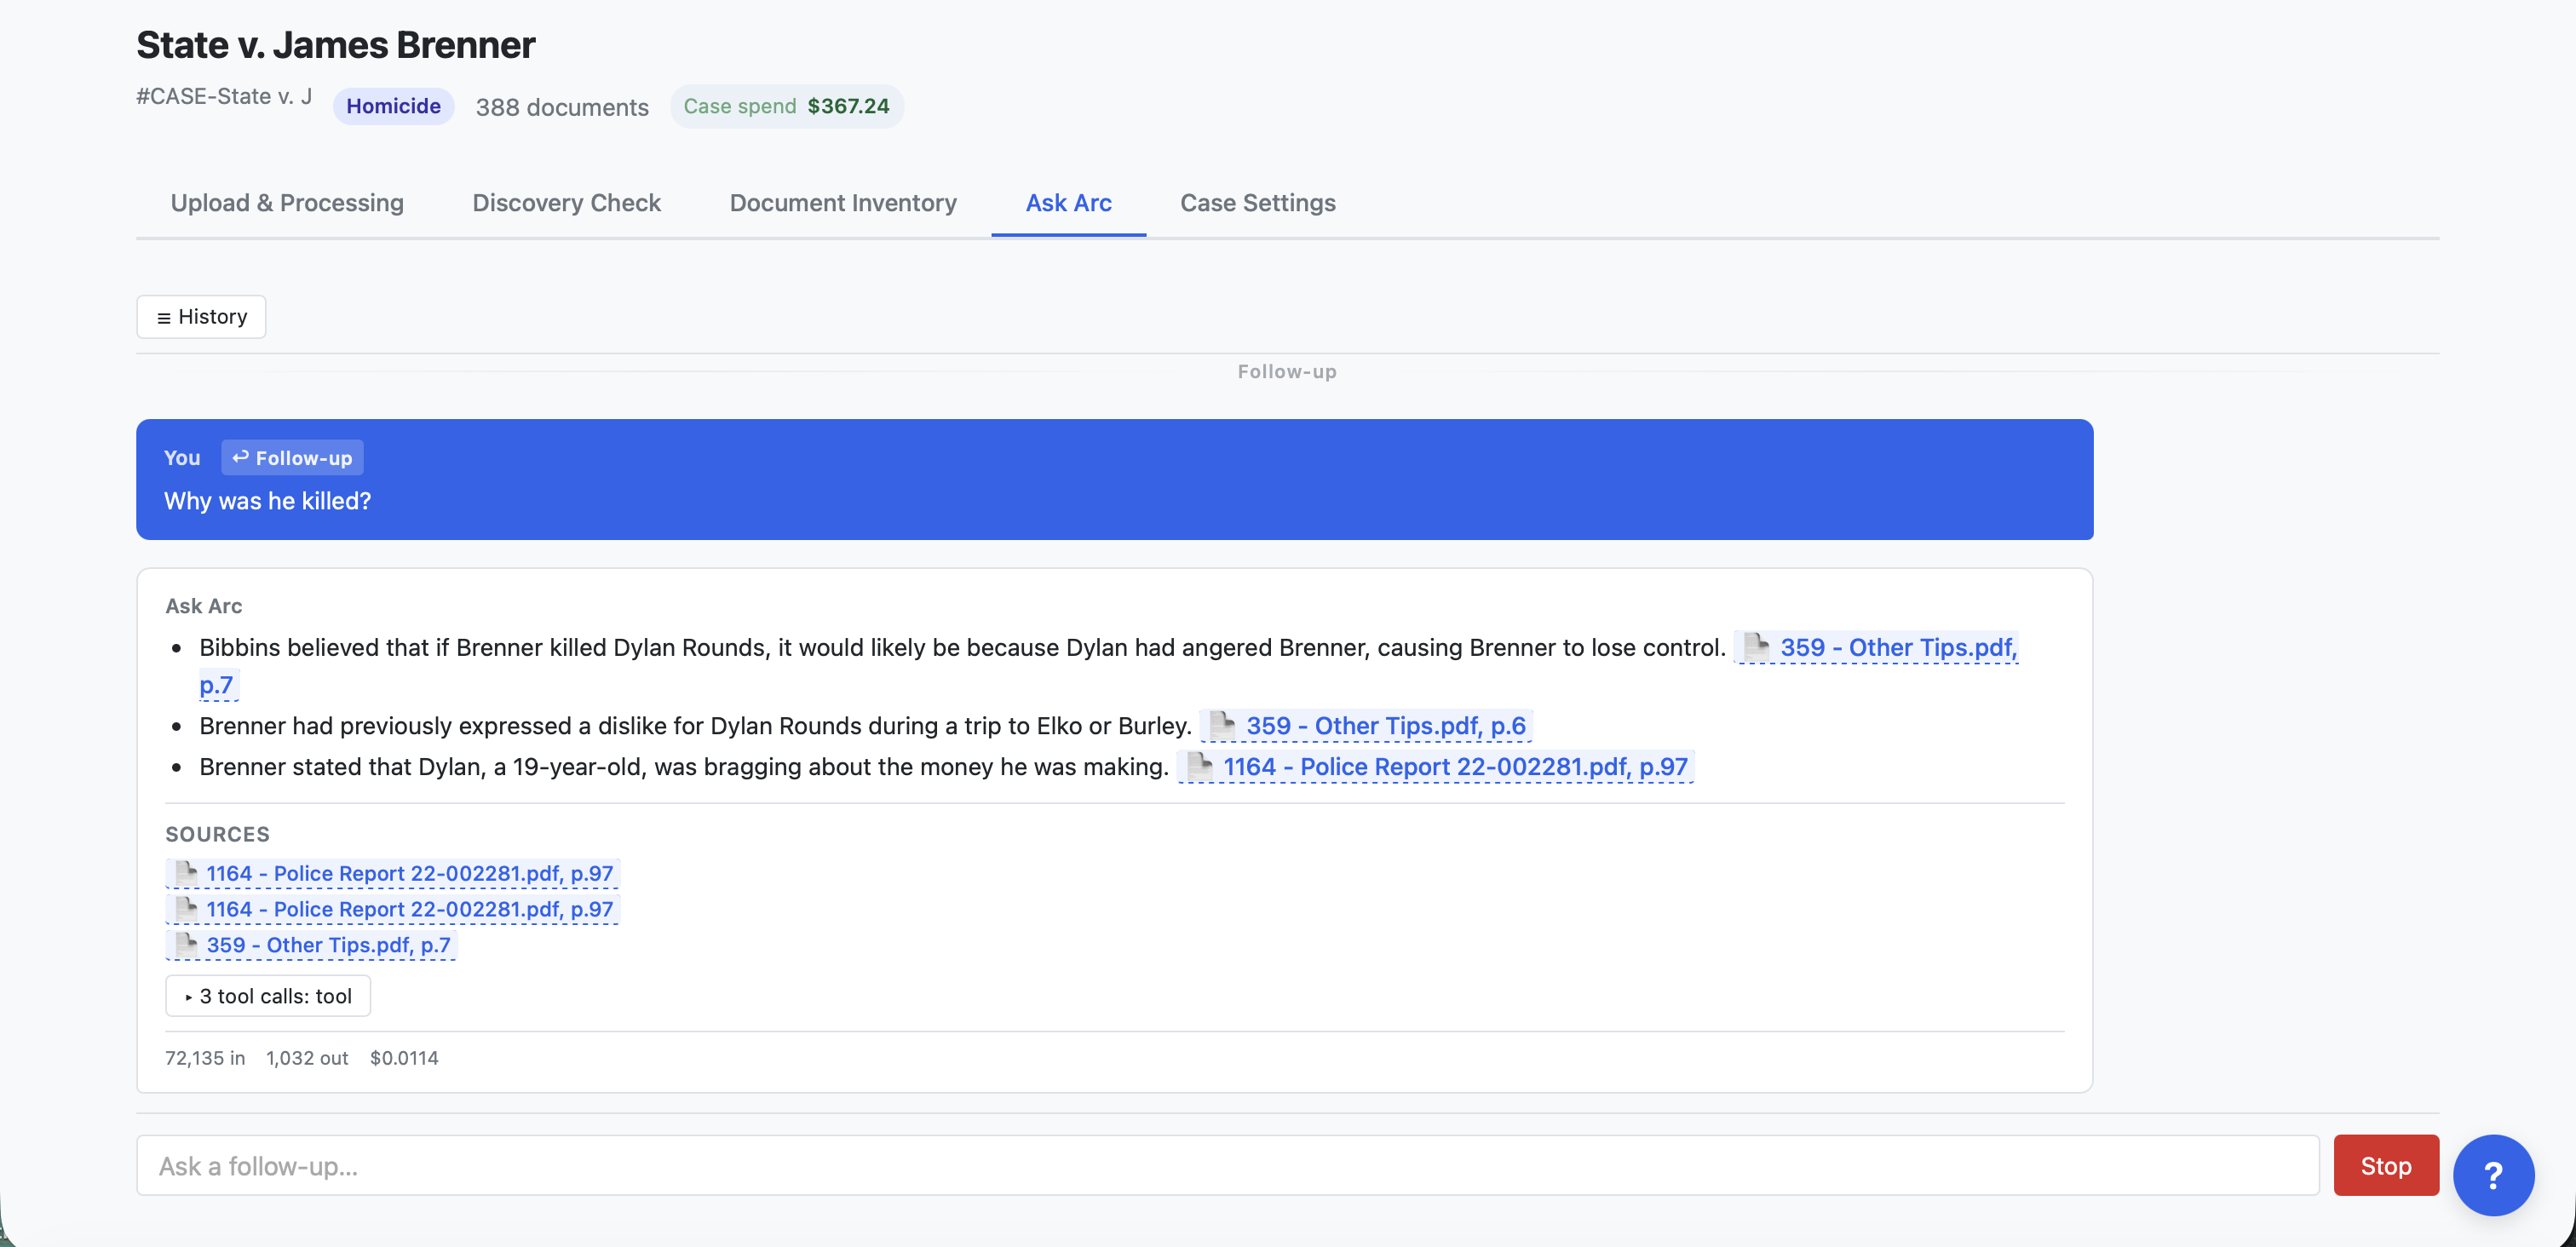Click document icon before inline Police Report citation

pos(1199,766)
